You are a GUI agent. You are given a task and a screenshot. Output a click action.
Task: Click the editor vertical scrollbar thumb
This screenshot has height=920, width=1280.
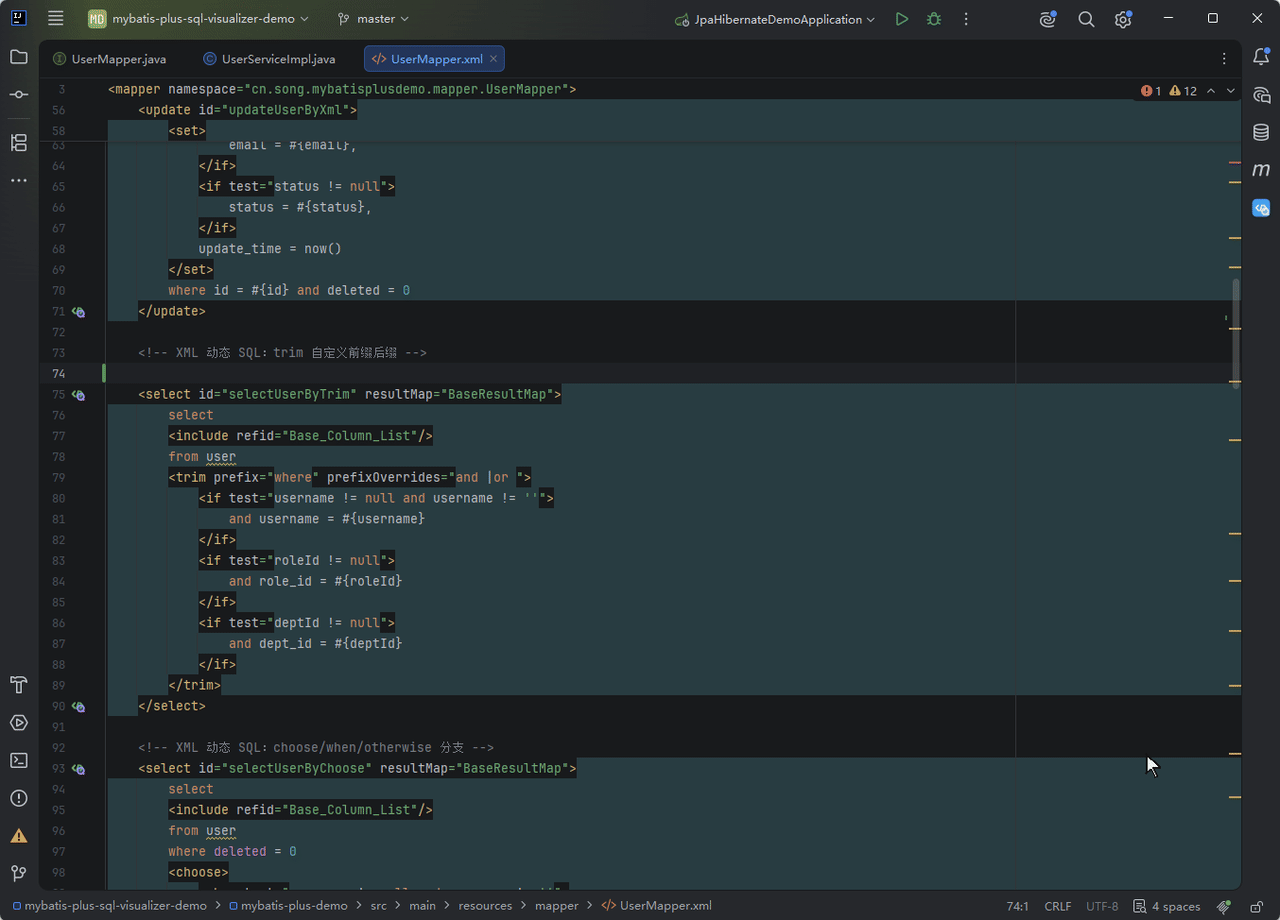point(1236,332)
